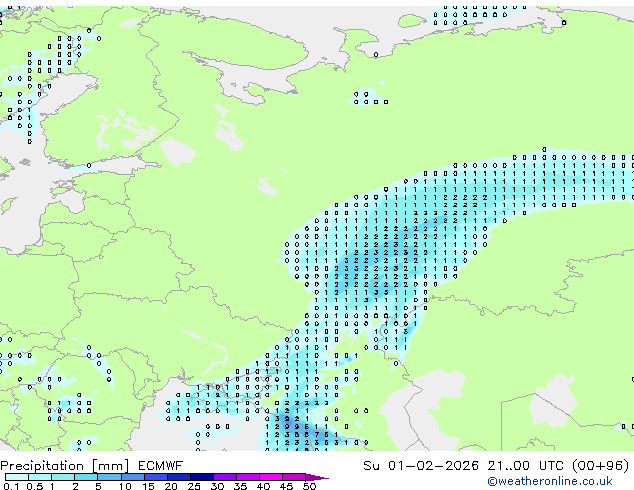Click the legend swatch between 25 and 30
The width and height of the screenshot is (634, 490).
click(x=202, y=477)
